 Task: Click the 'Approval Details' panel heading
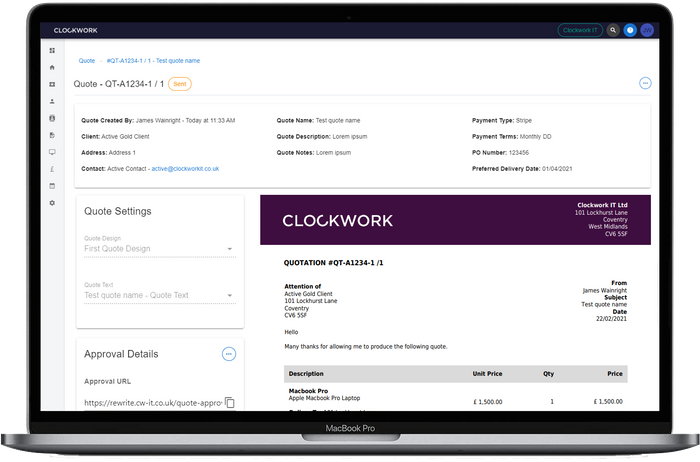pyautogui.click(x=121, y=354)
